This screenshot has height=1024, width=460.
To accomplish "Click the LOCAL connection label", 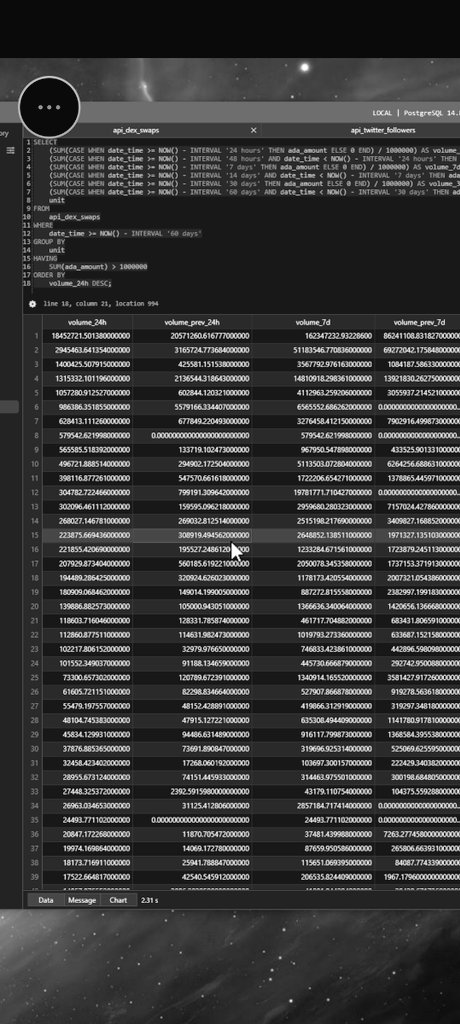I will [x=382, y=113].
